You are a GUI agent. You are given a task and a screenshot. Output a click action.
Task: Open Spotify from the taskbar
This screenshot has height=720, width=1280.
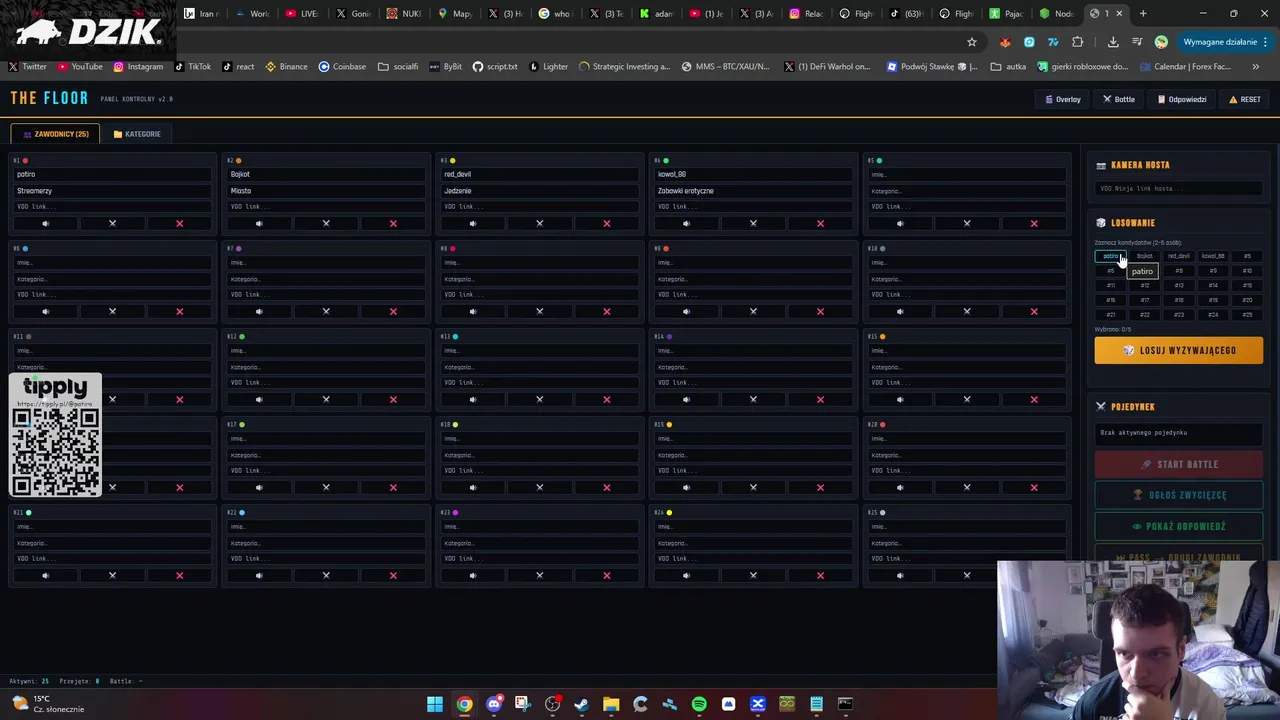coord(699,704)
